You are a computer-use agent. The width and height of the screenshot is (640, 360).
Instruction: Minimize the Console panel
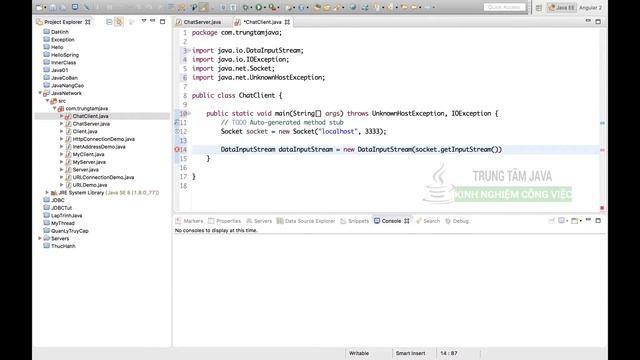[x=588, y=220]
